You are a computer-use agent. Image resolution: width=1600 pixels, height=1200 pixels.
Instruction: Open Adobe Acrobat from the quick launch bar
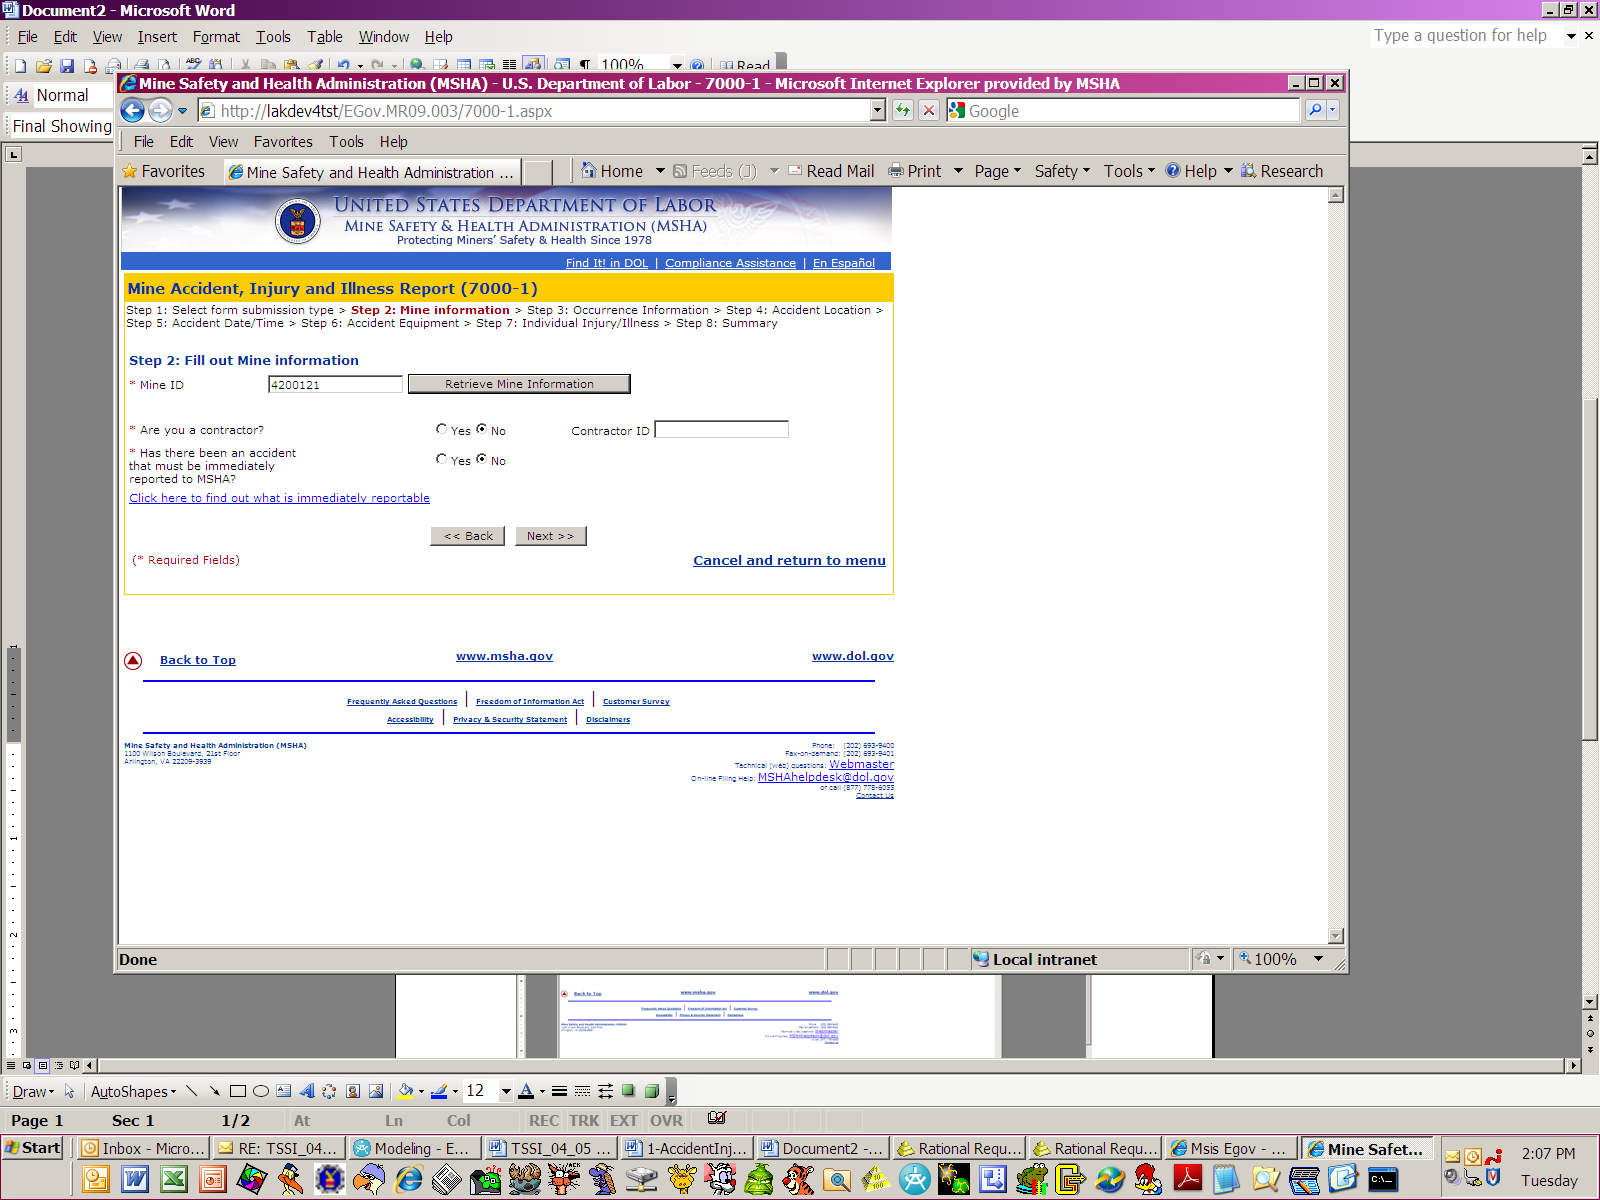click(1187, 1180)
